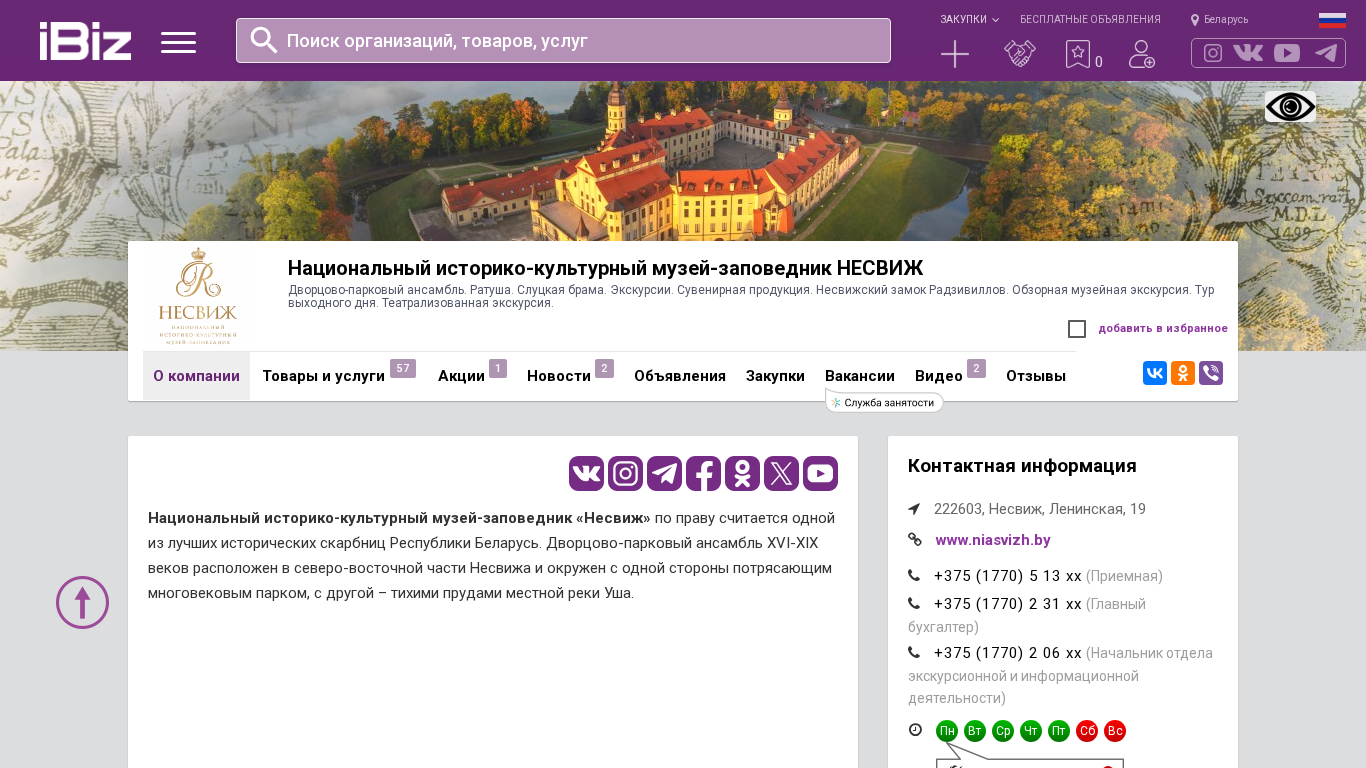Select the Sunday 'Вс' day circle
The width and height of the screenshot is (1366, 768).
coord(1115,731)
